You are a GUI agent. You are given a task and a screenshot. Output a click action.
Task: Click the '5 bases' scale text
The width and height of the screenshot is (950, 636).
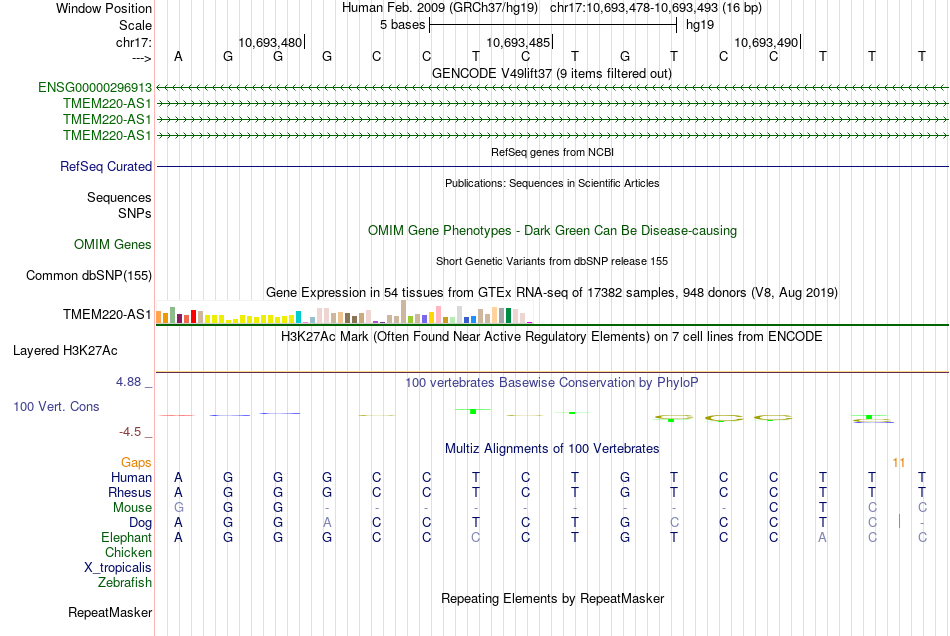[x=402, y=25]
